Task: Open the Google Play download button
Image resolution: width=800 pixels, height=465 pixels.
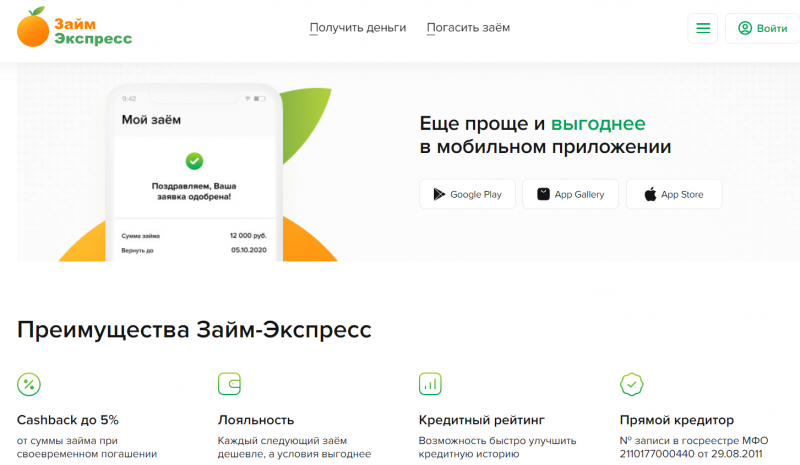Action: 467,194
